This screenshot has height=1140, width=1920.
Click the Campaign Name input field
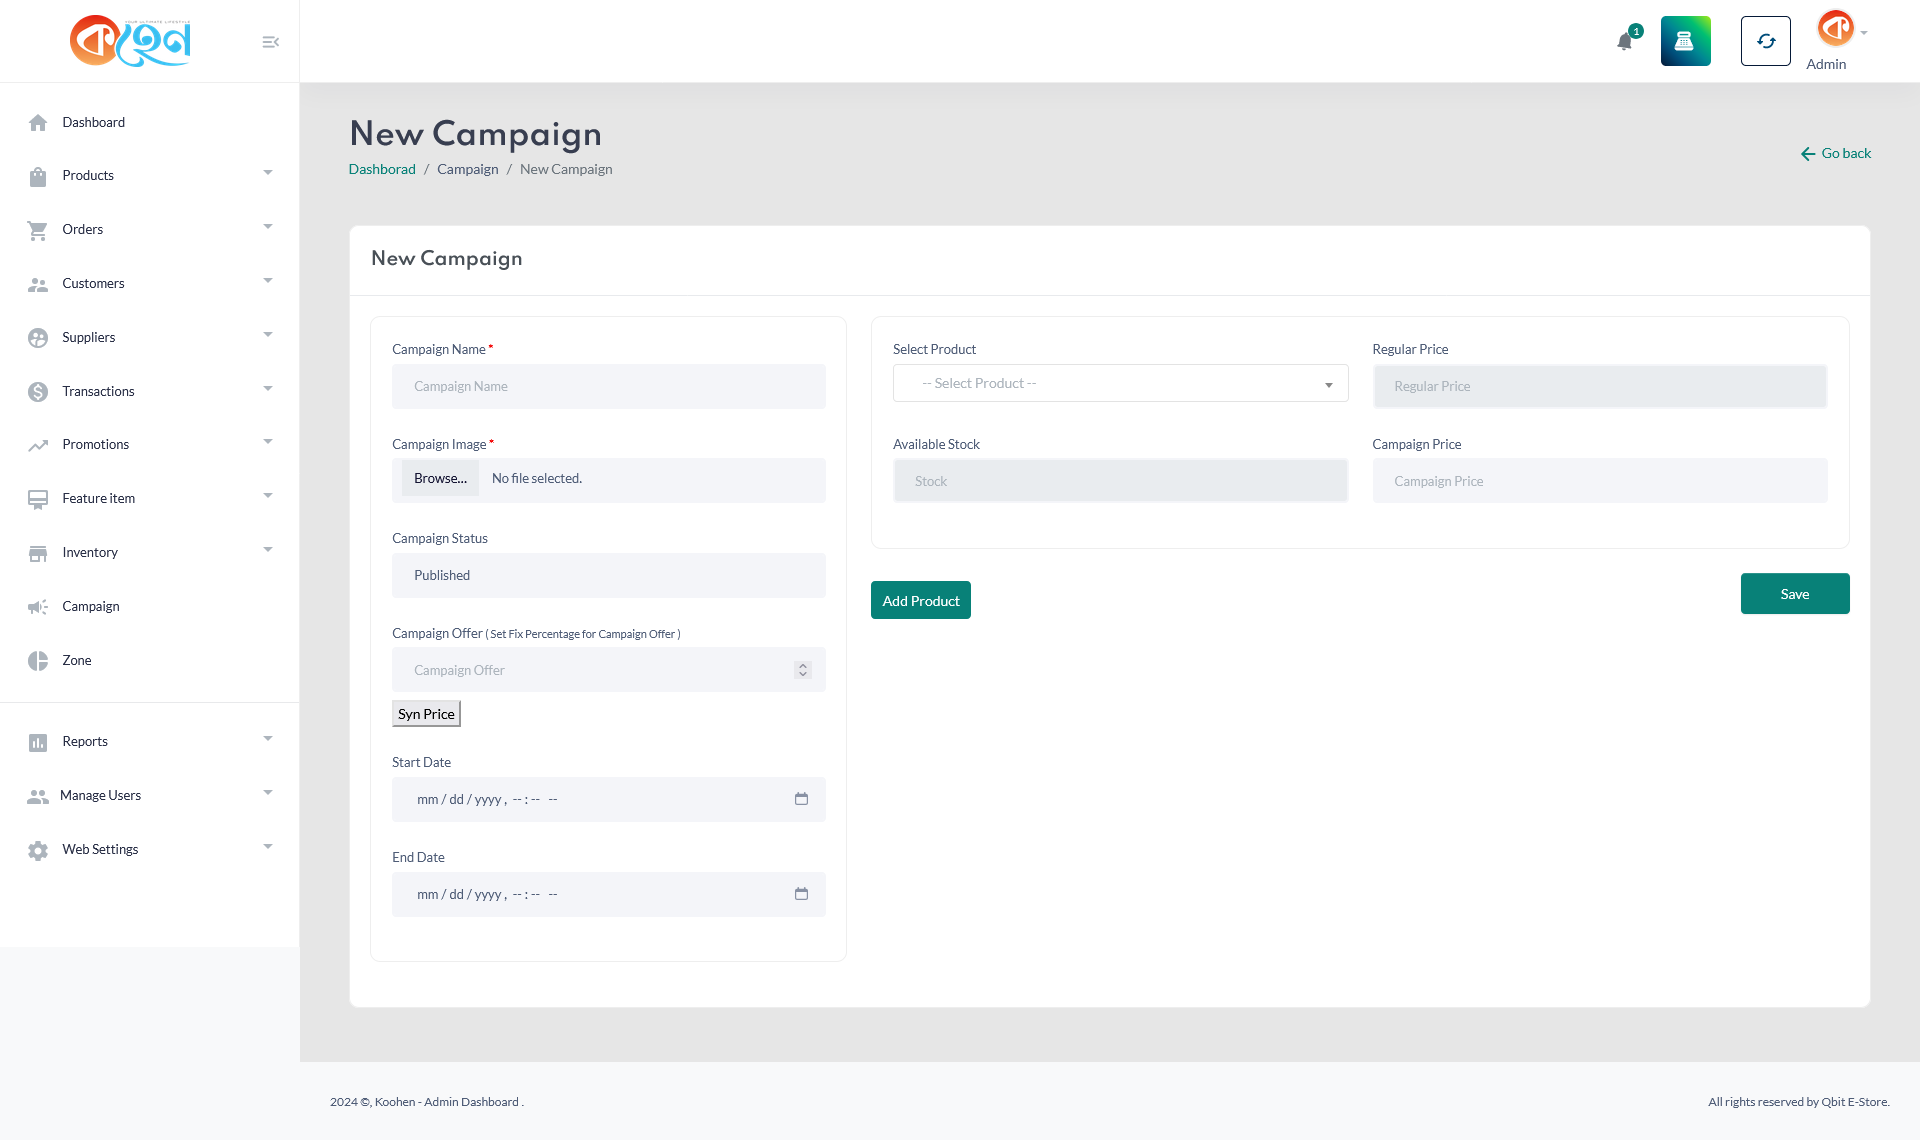608,387
